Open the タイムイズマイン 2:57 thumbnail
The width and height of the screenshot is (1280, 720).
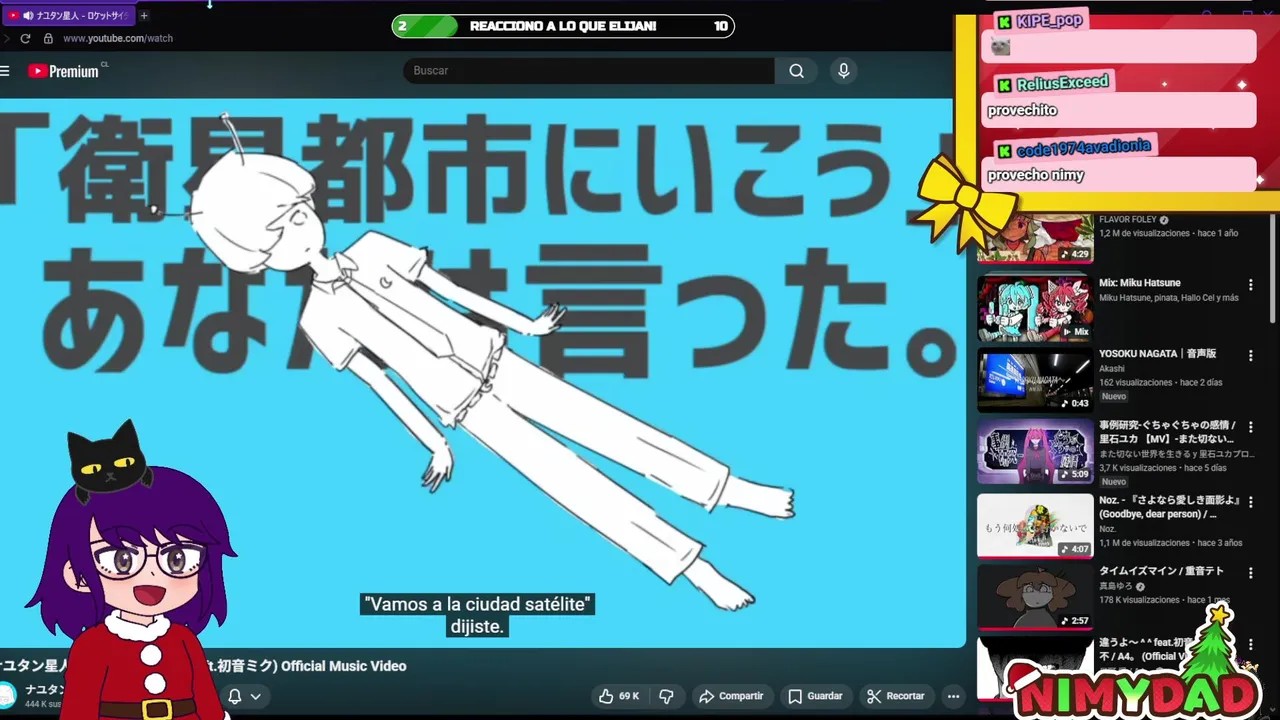(x=1035, y=597)
